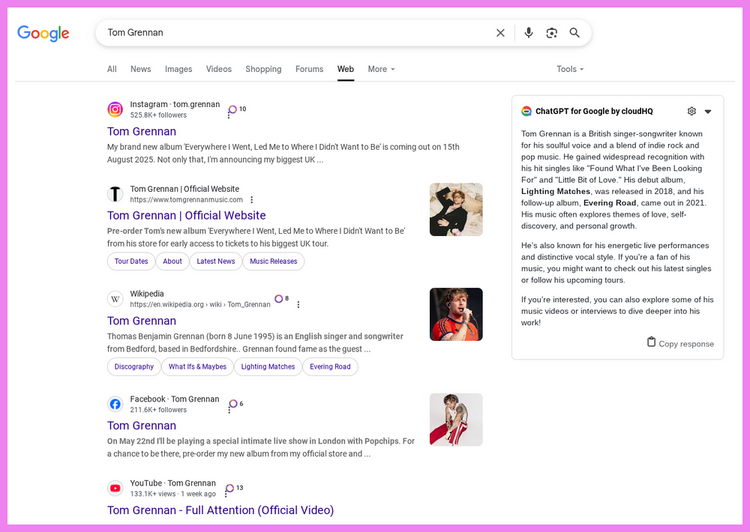Switch to the Forums tab
This screenshot has height=532, width=750.
[309, 69]
